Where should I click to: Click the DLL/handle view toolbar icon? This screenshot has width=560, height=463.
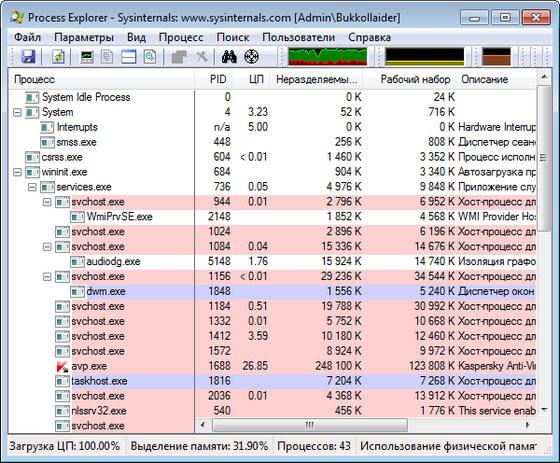(x=150, y=56)
